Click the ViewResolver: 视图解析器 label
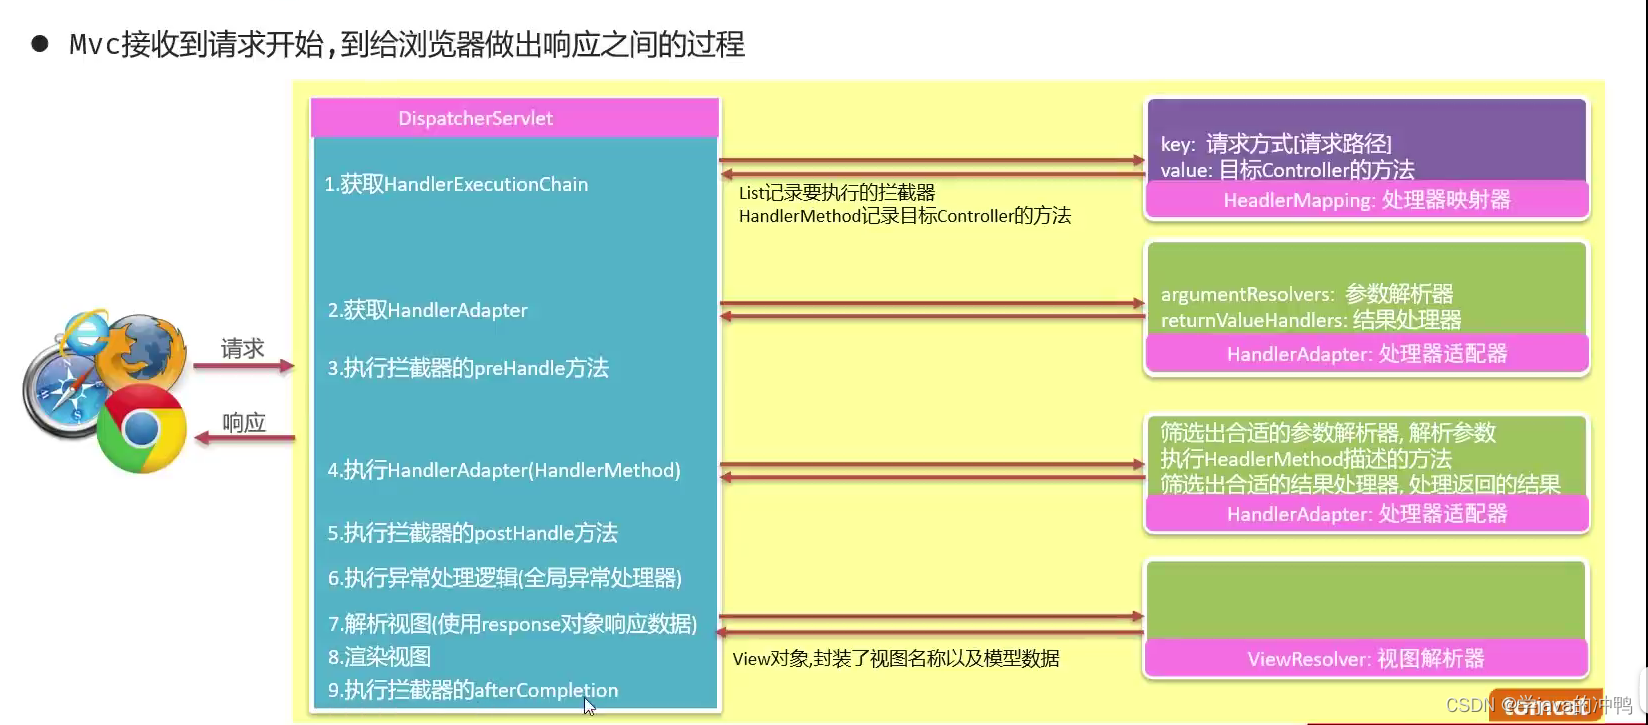1648x725 pixels. [x=1367, y=659]
